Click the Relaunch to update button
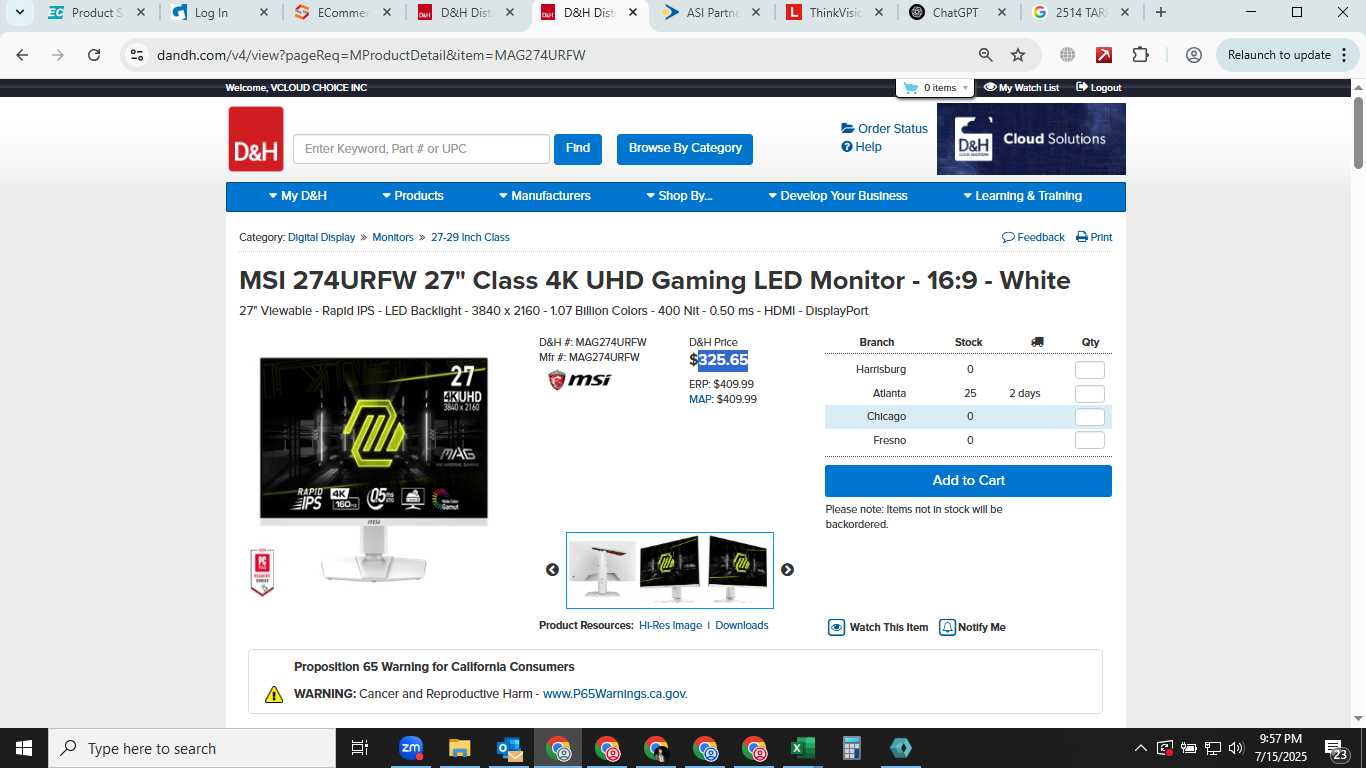The width and height of the screenshot is (1366, 768). point(1285,55)
